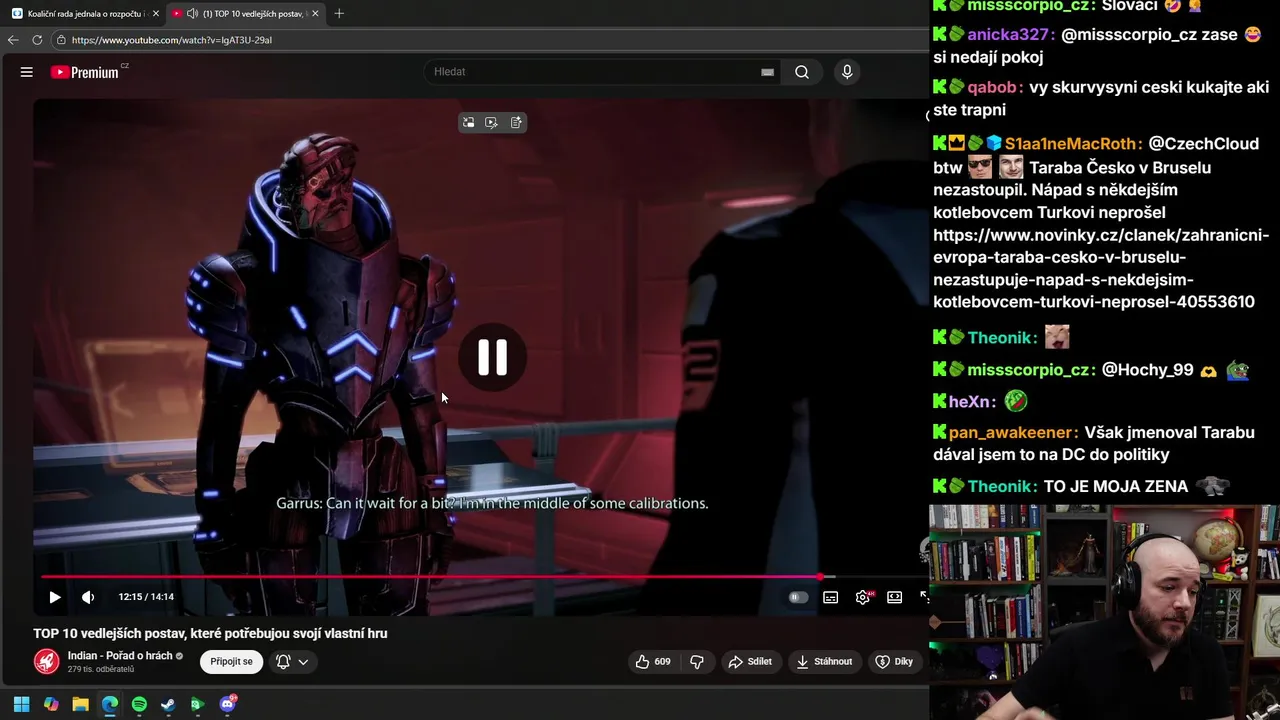Open Spotify from the taskbar
The width and height of the screenshot is (1280, 720).
(x=139, y=704)
